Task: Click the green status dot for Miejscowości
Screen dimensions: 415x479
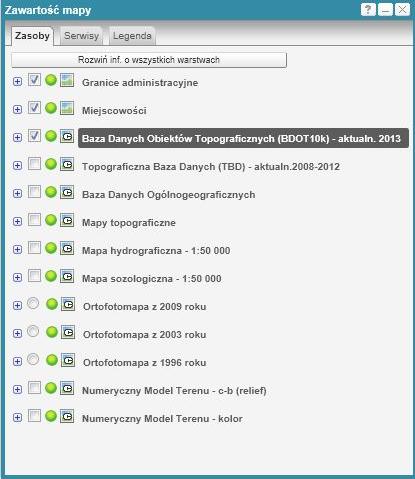Action: (x=51, y=108)
